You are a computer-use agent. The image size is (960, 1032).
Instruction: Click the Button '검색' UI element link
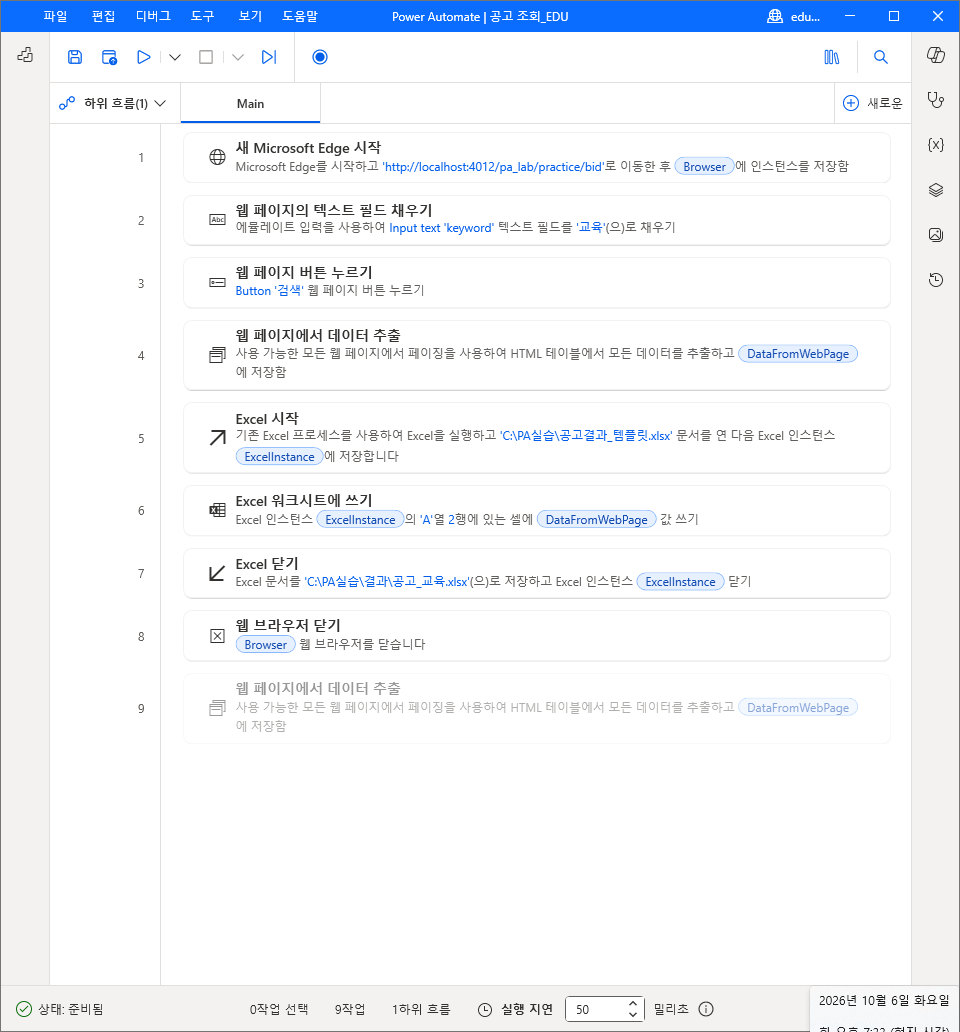pos(270,291)
